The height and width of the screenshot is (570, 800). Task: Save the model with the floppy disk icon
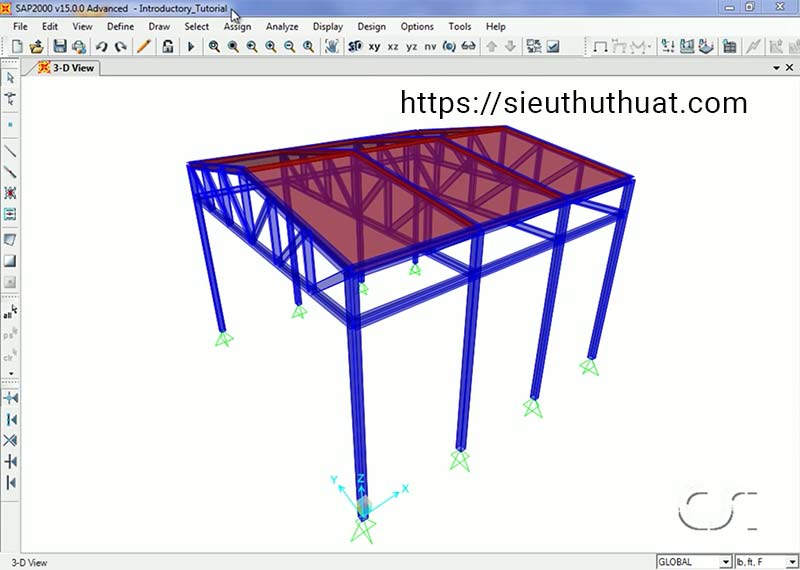click(60, 47)
